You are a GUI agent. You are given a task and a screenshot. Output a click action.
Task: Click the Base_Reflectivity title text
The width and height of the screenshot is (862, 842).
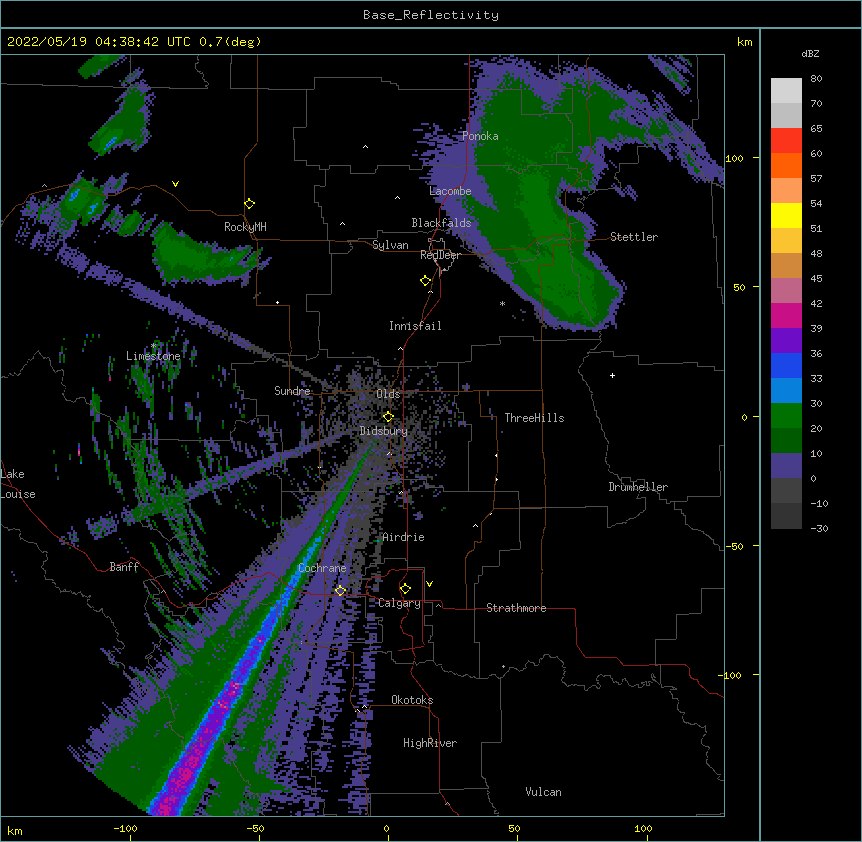[431, 15]
